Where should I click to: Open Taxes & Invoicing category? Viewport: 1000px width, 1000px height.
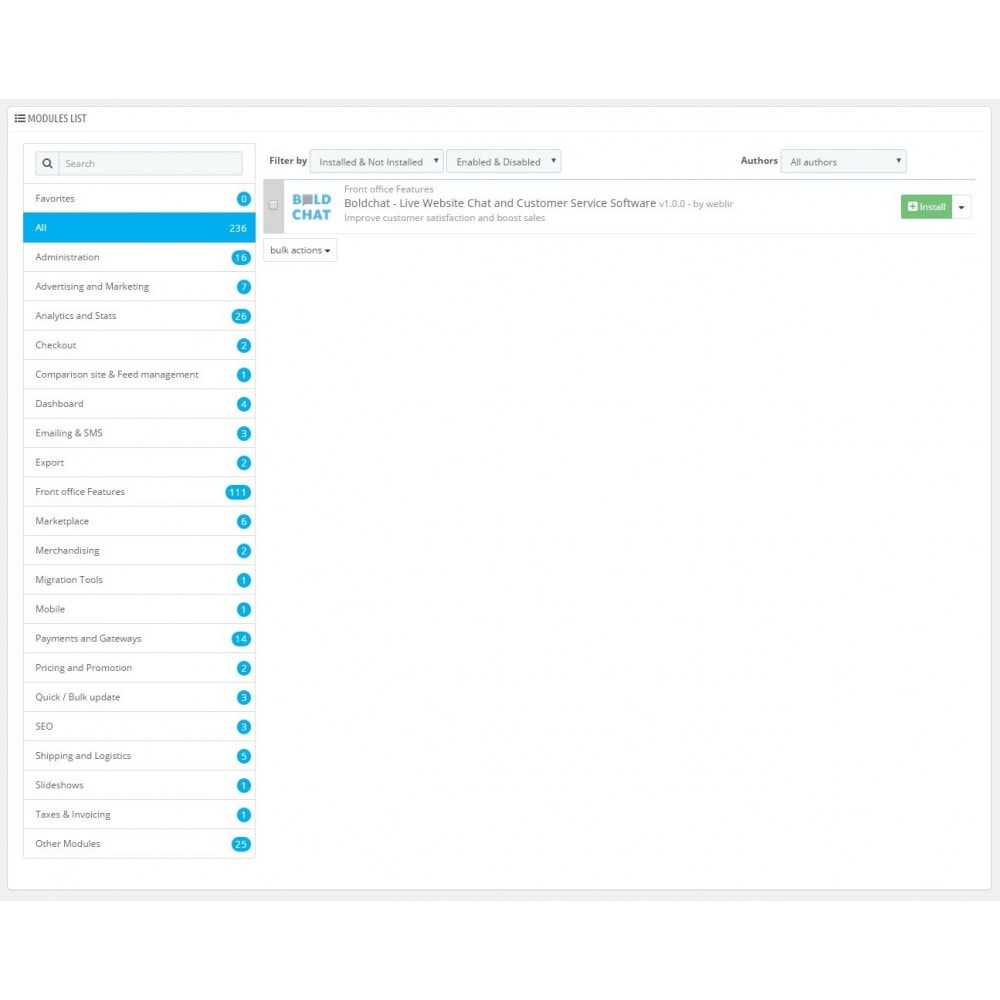139,814
